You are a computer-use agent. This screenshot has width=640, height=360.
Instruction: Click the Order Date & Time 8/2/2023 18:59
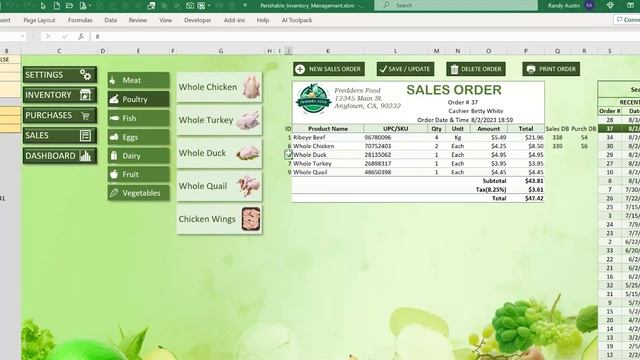[x=465, y=120]
